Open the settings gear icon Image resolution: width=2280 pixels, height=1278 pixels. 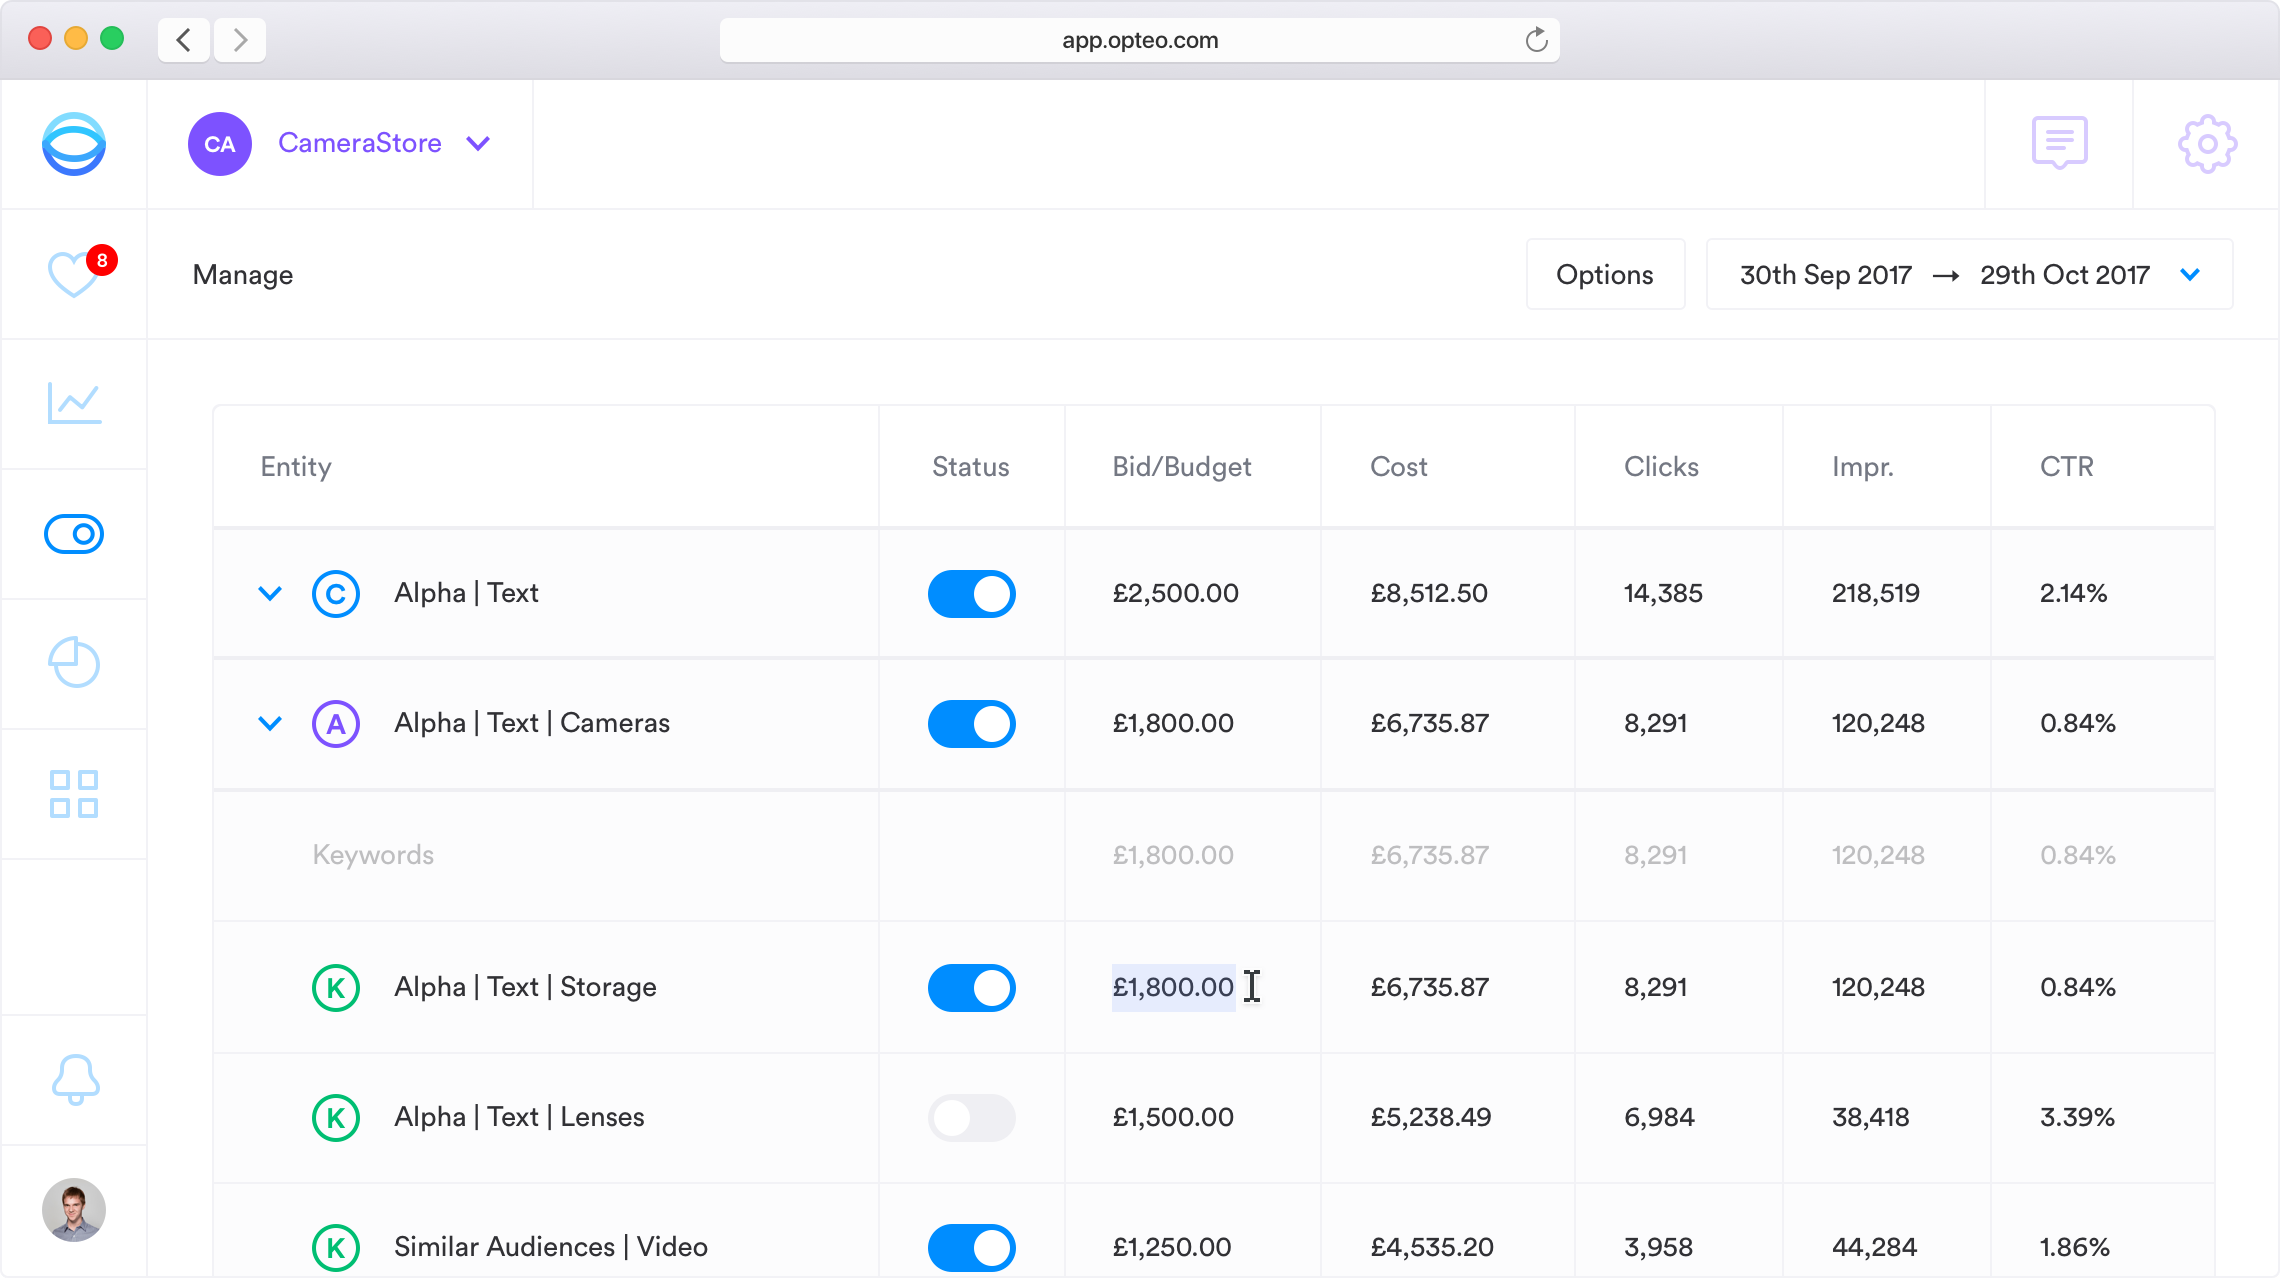pos(2207,144)
